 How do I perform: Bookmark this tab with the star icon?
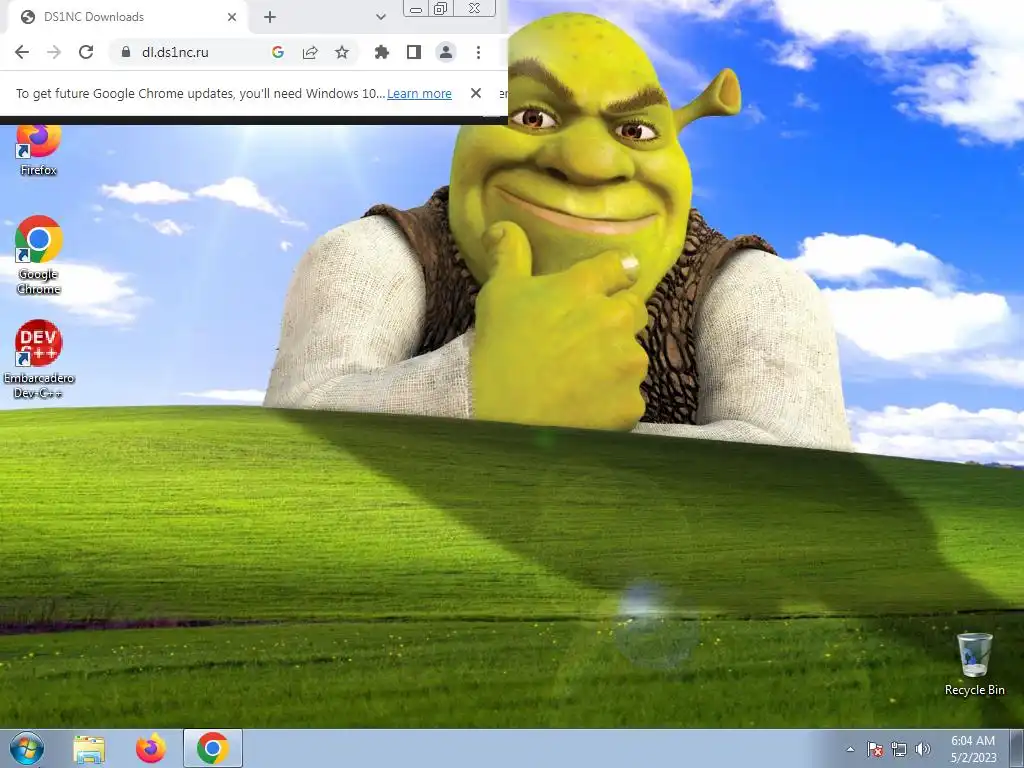[342, 52]
